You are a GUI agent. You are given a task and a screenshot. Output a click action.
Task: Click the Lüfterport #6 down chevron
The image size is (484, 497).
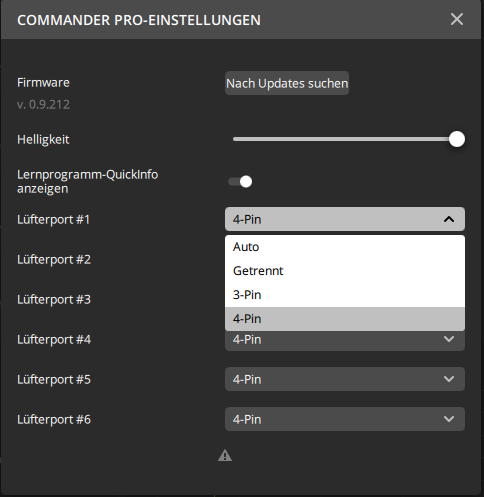(449, 419)
